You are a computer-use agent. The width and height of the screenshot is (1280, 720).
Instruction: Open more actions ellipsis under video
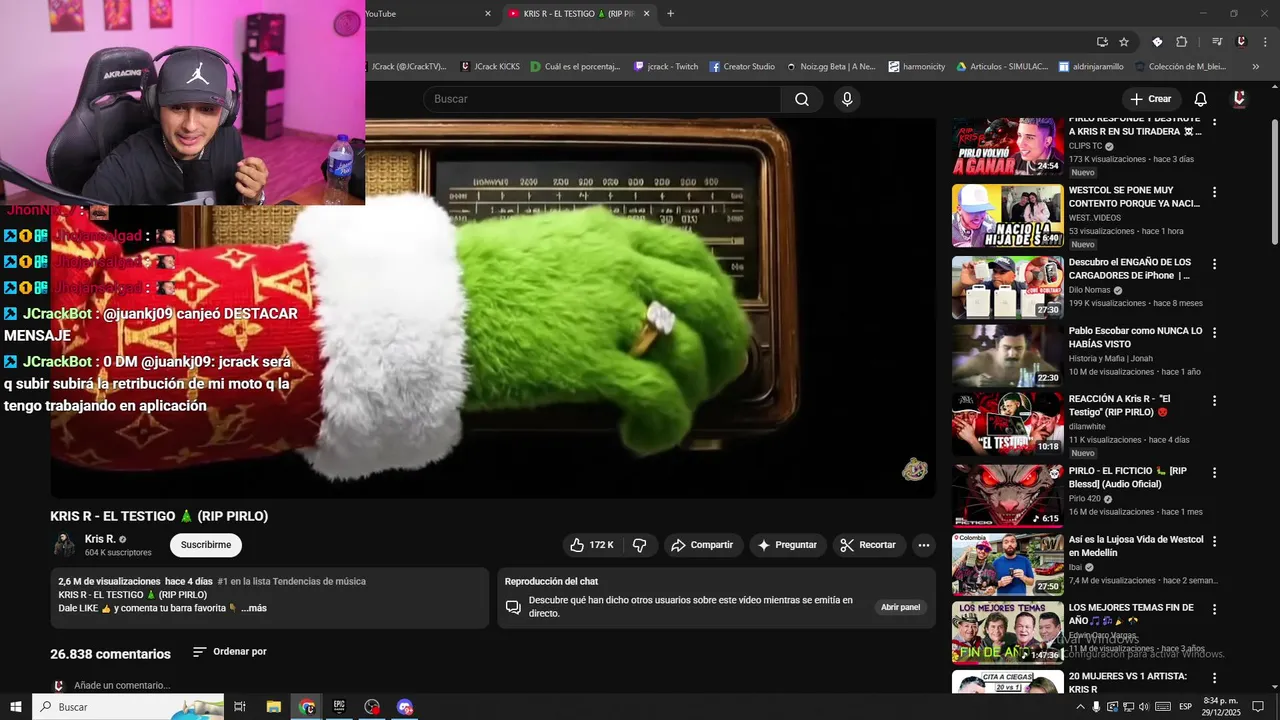pos(924,545)
